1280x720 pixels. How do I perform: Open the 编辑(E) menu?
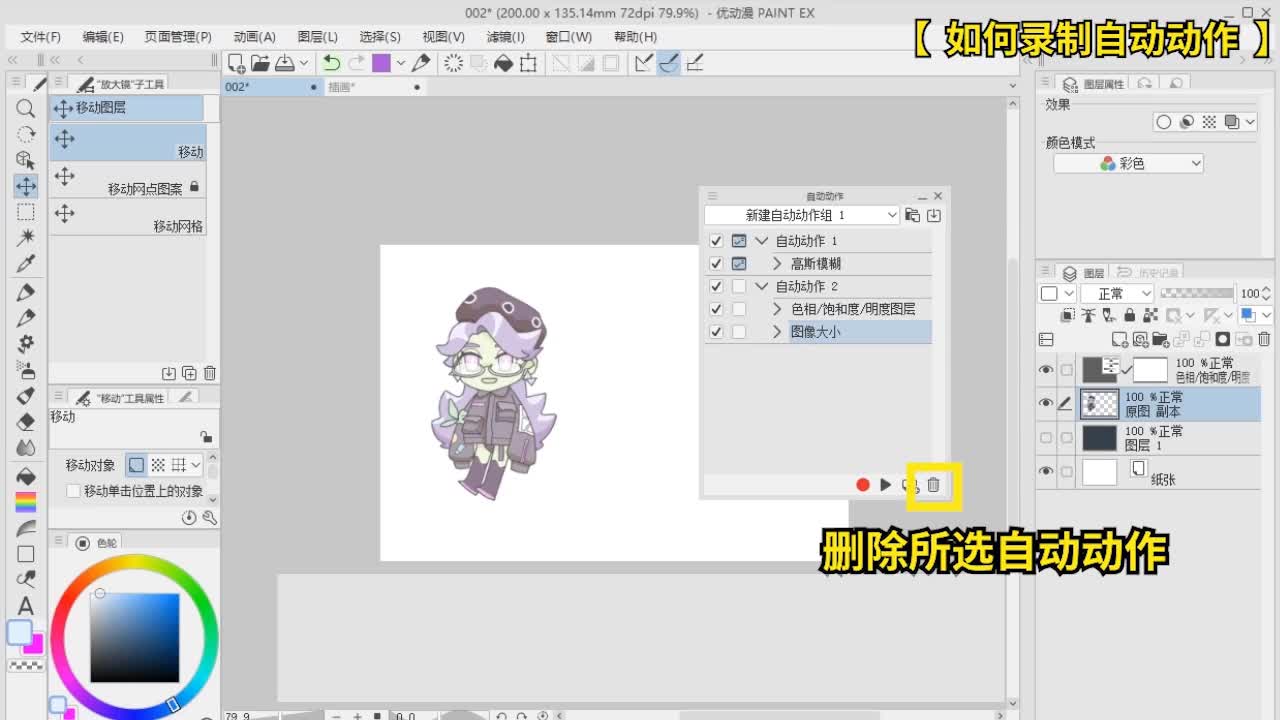point(103,37)
